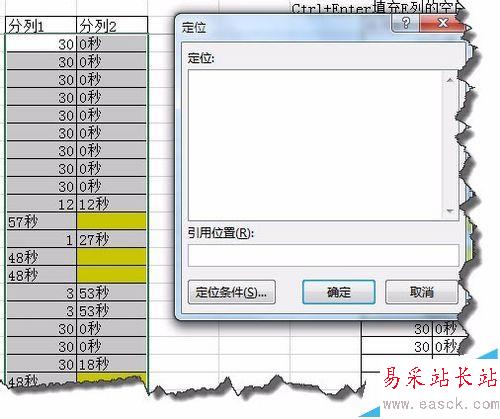Viewport: 500px width, 419px height.
Task: Select the cell containing 57秒
Action: (41, 221)
